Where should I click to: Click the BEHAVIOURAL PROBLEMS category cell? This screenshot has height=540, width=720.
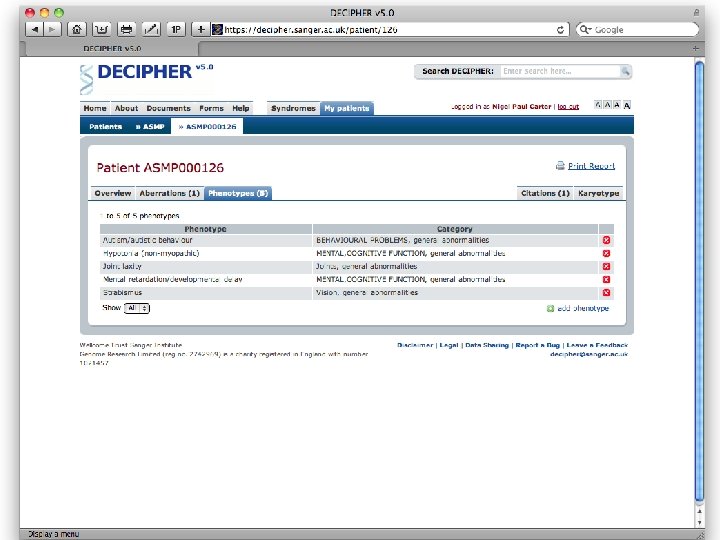tap(455, 240)
